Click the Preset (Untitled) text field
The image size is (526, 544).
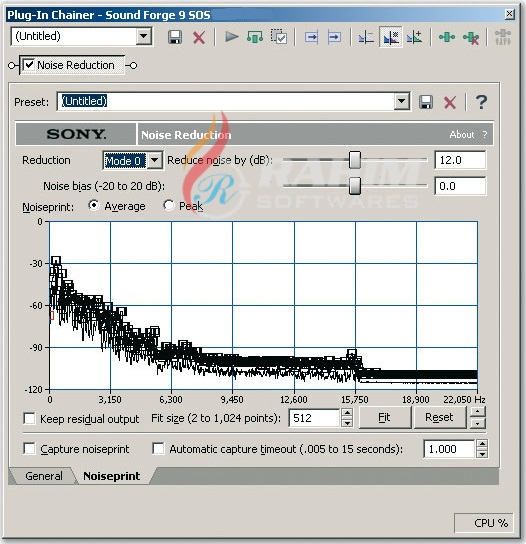(x=226, y=101)
